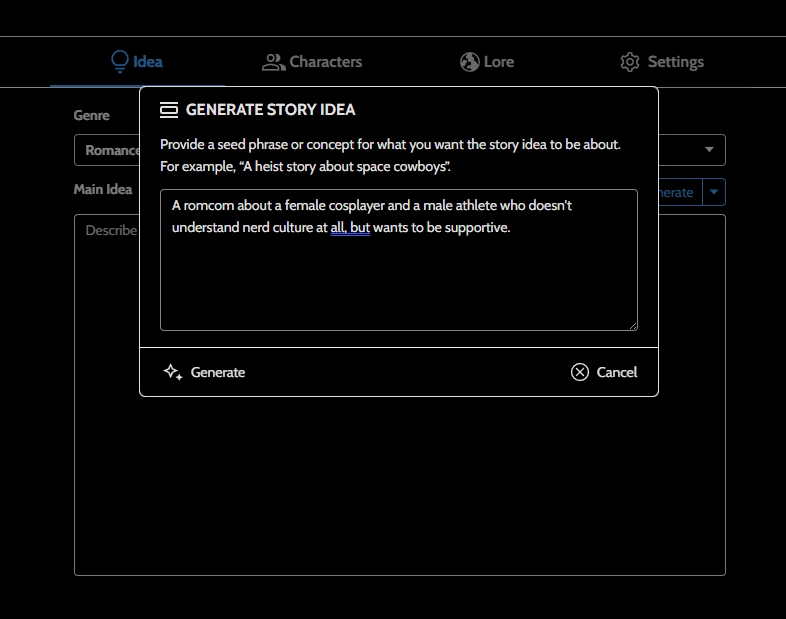This screenshot has width=786, height=619.
Task: Open the Genre combo box showing Romance
Action: [108, 150]
